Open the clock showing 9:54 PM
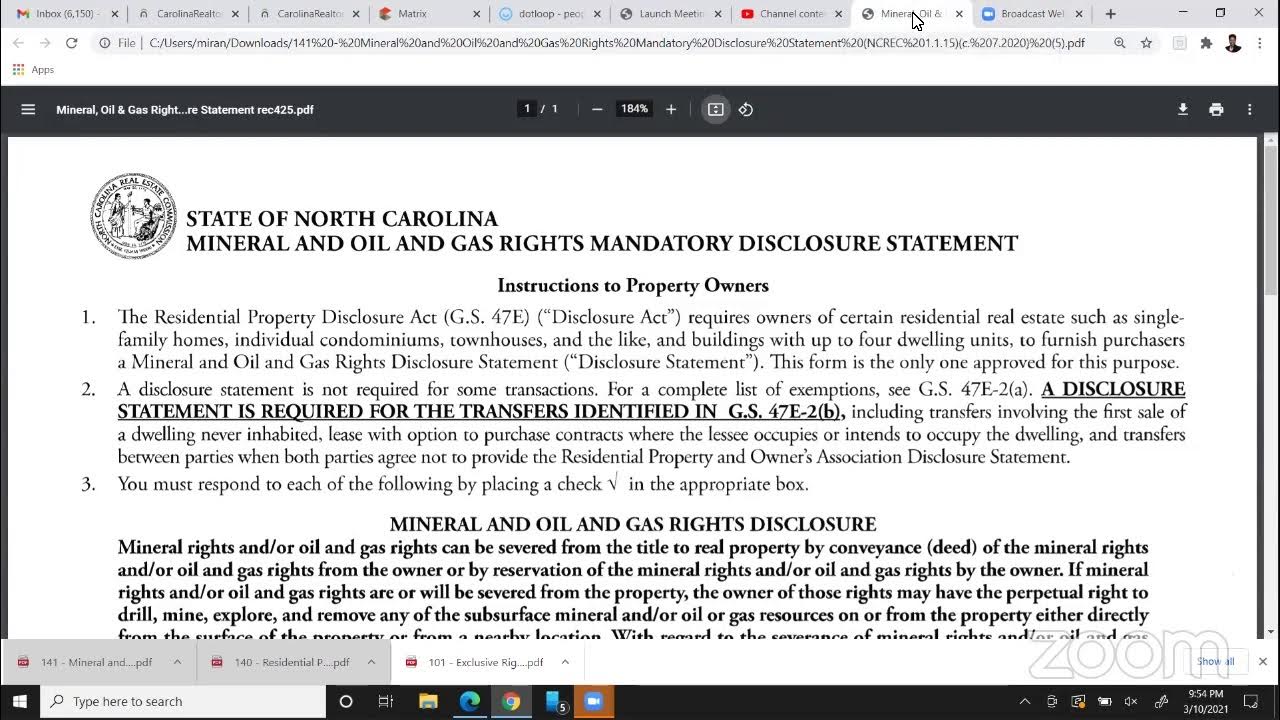The width and height of the screenshot is (1280, 720). click(x=1206, y=701)
